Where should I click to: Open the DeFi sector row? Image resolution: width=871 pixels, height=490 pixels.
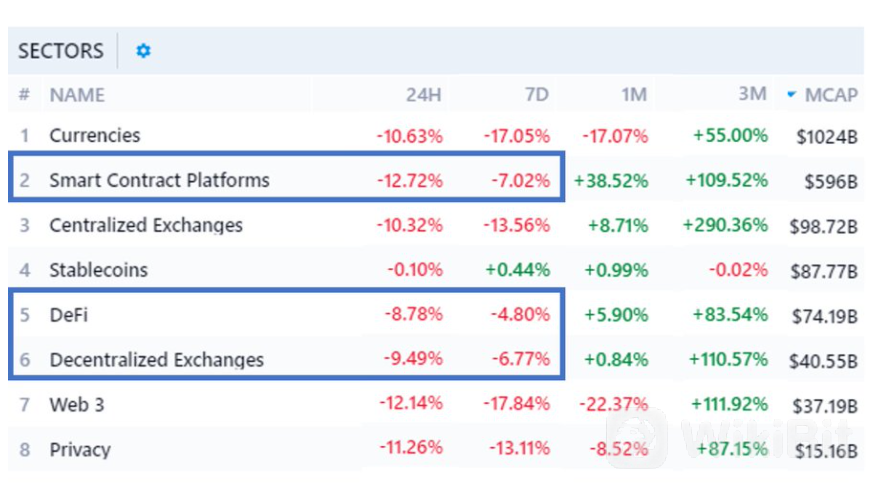click(69, 315)
